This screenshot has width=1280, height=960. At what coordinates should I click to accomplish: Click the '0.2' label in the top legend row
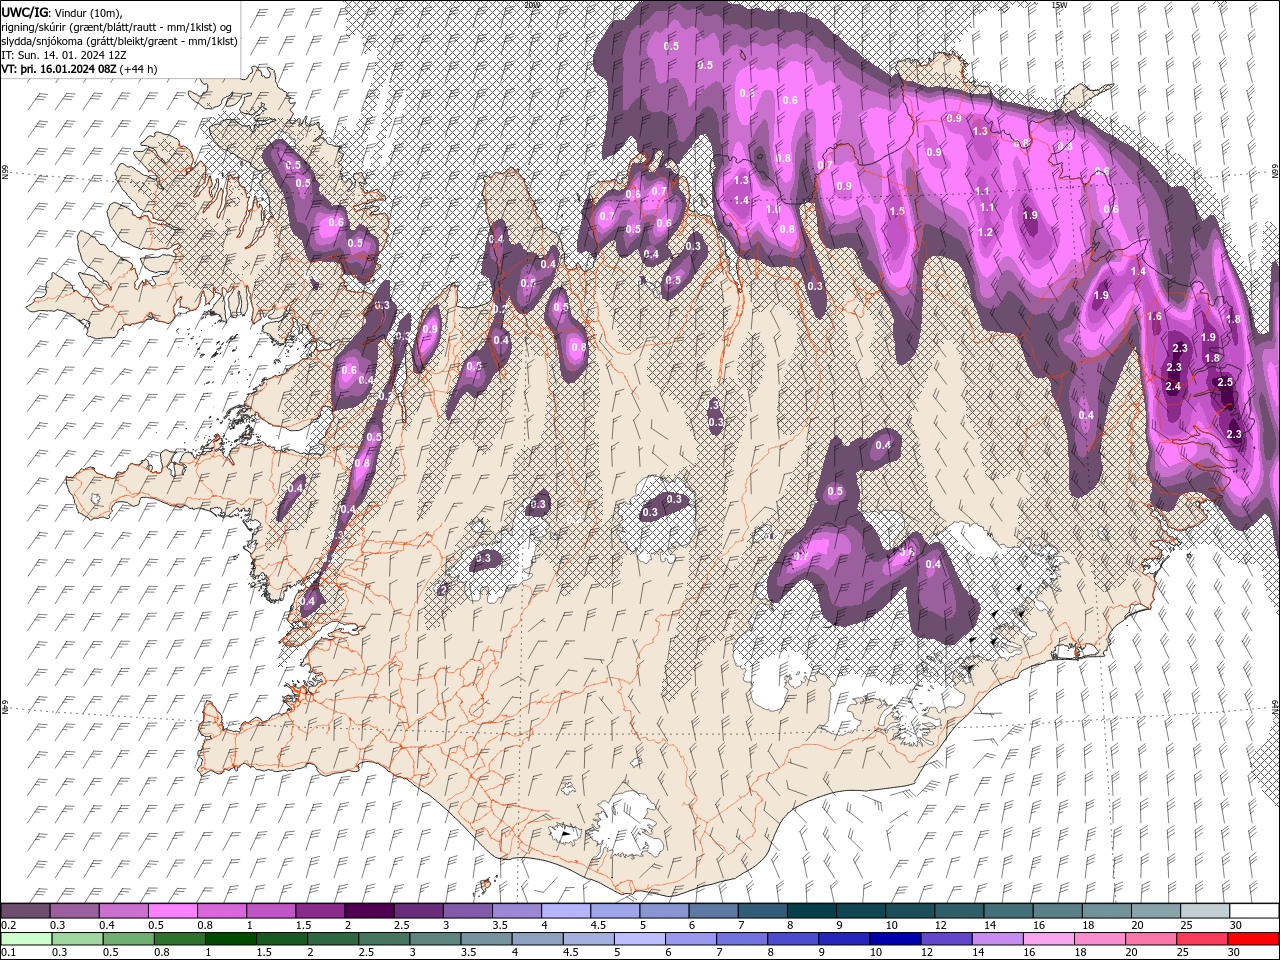[x=8, y=925]
